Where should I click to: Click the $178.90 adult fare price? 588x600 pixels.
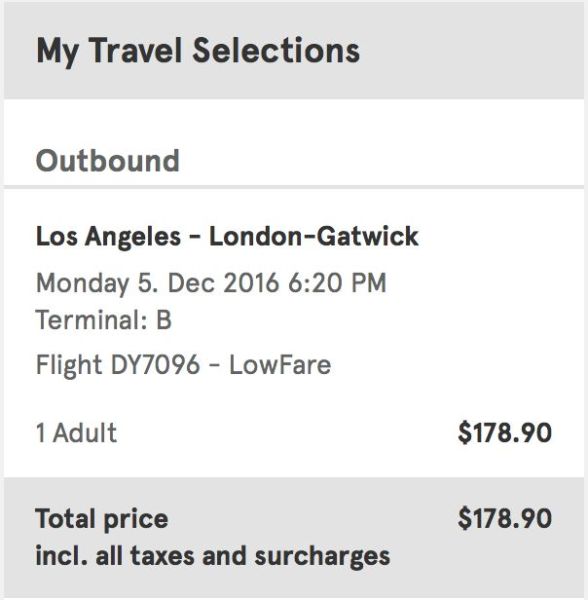505,433
